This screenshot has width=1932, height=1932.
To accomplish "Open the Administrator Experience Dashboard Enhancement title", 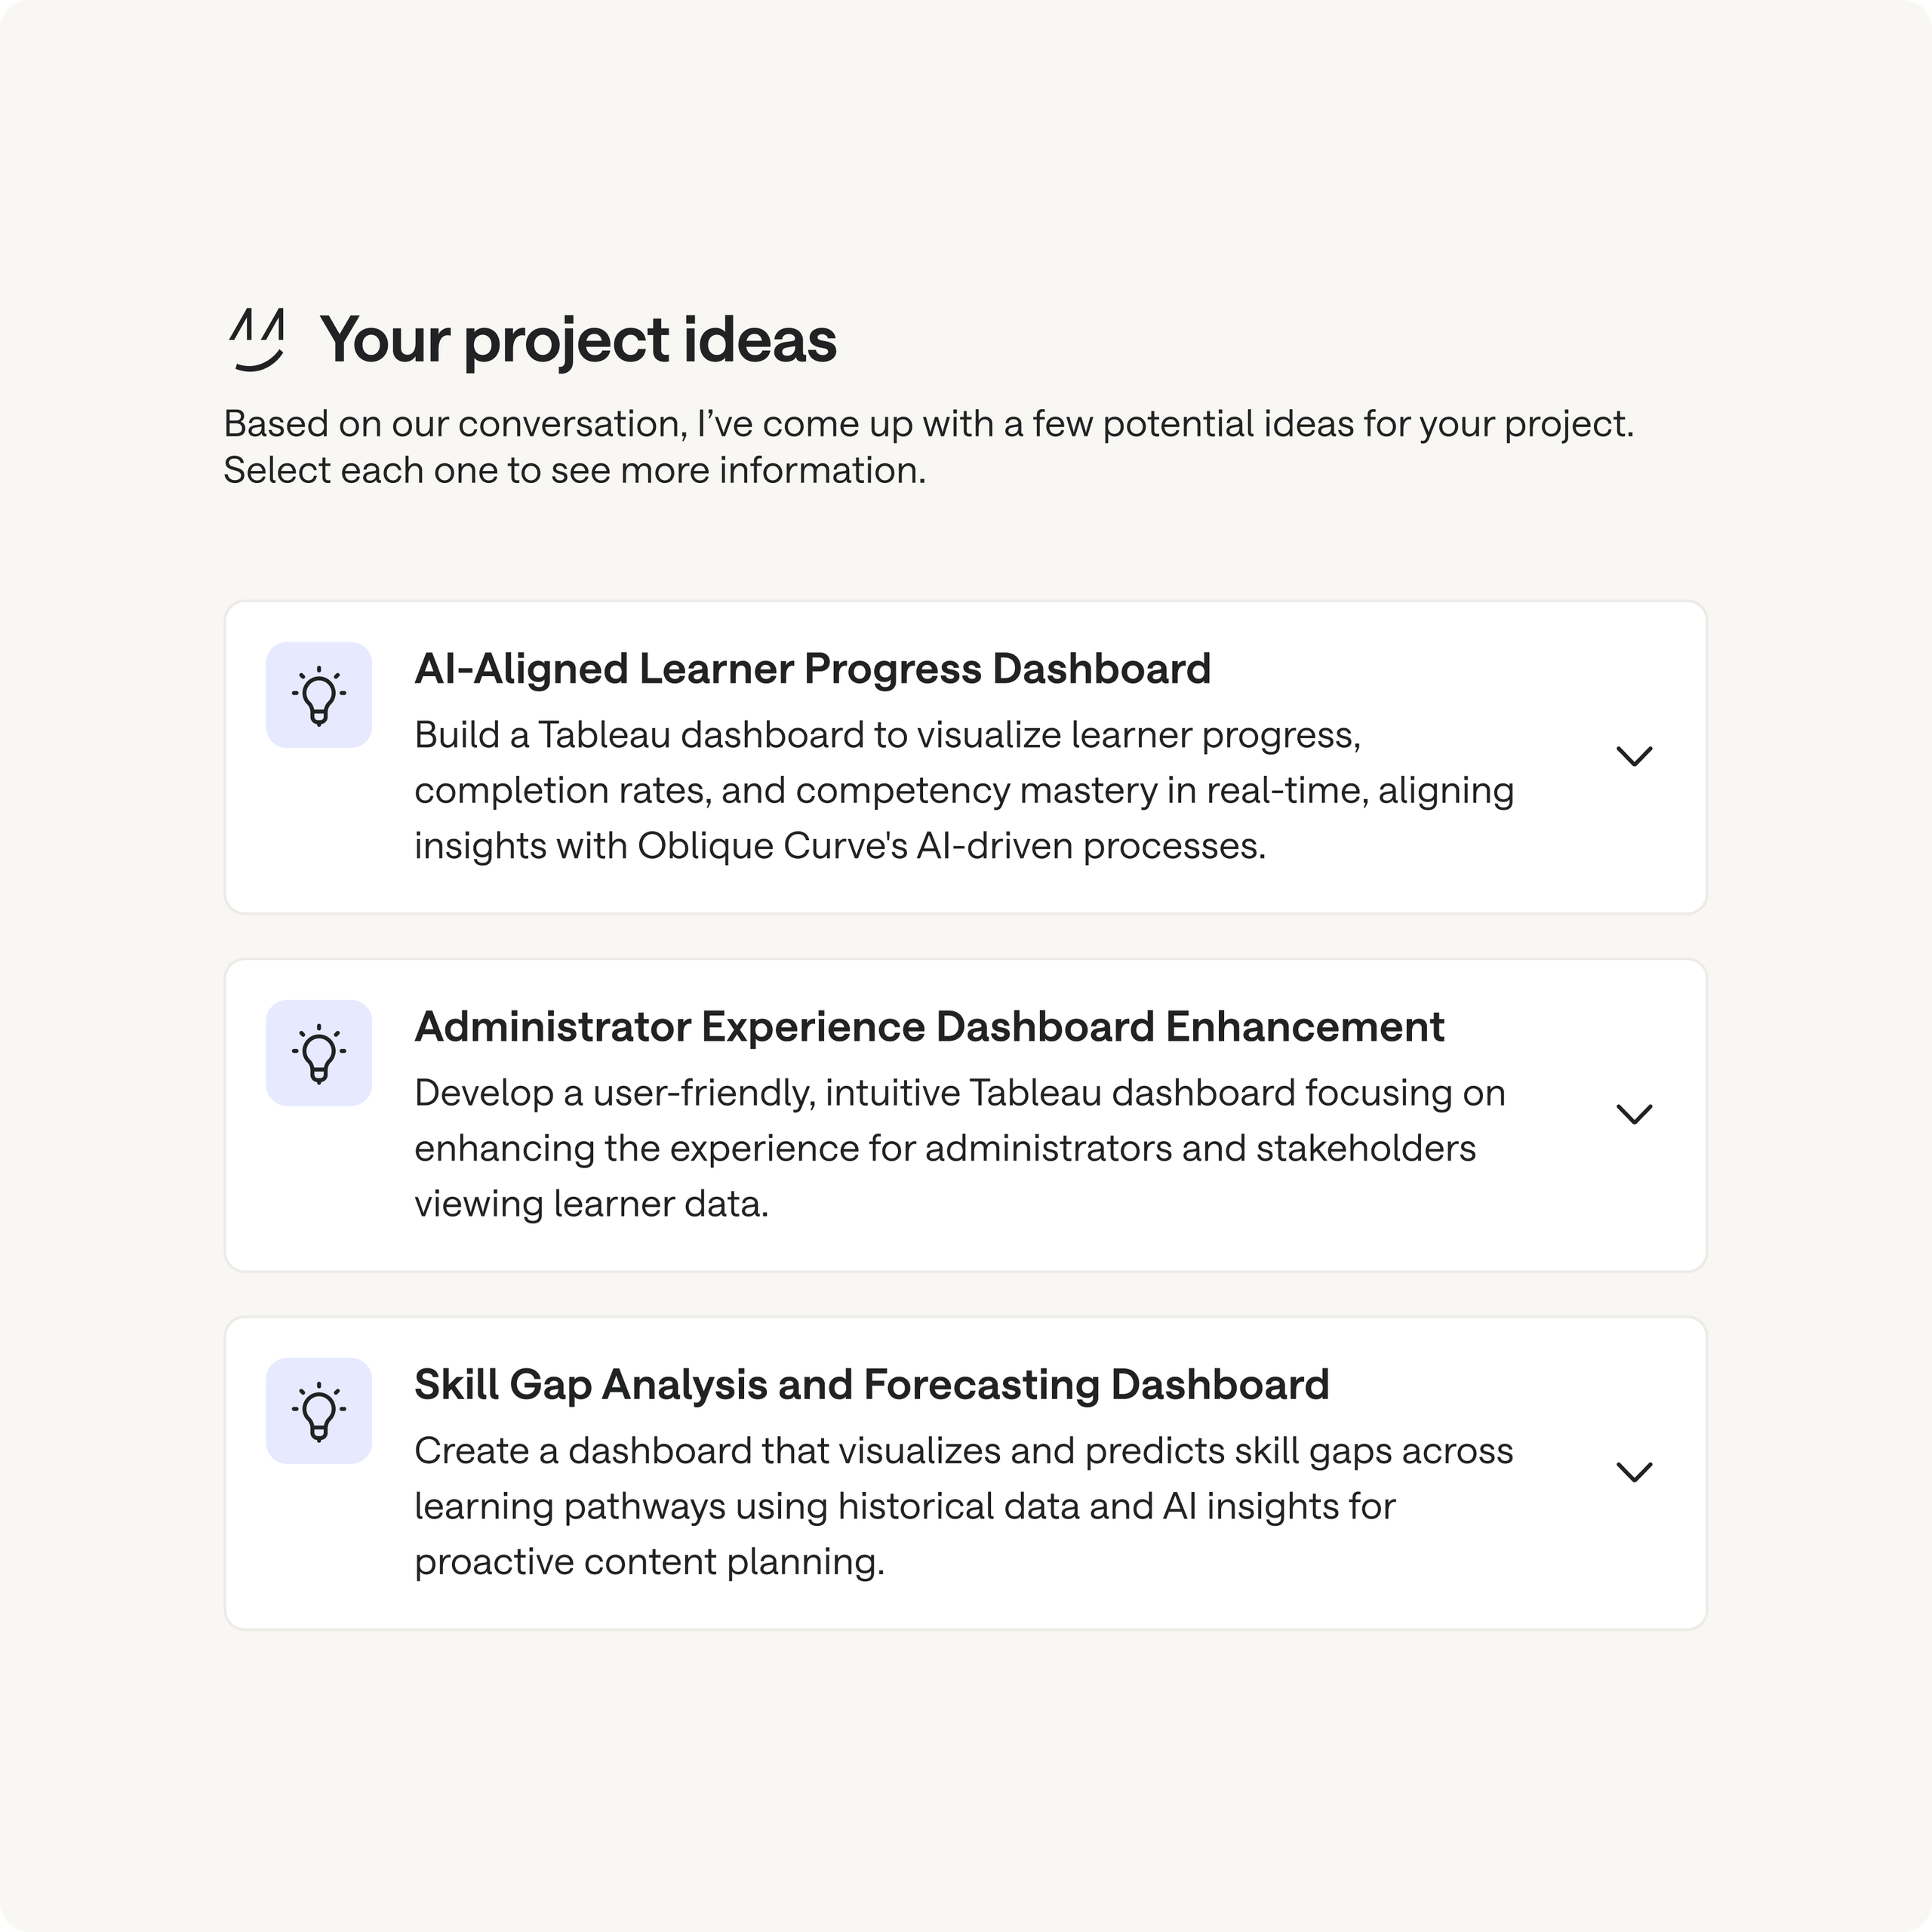I will click(x=929, y=1027).
